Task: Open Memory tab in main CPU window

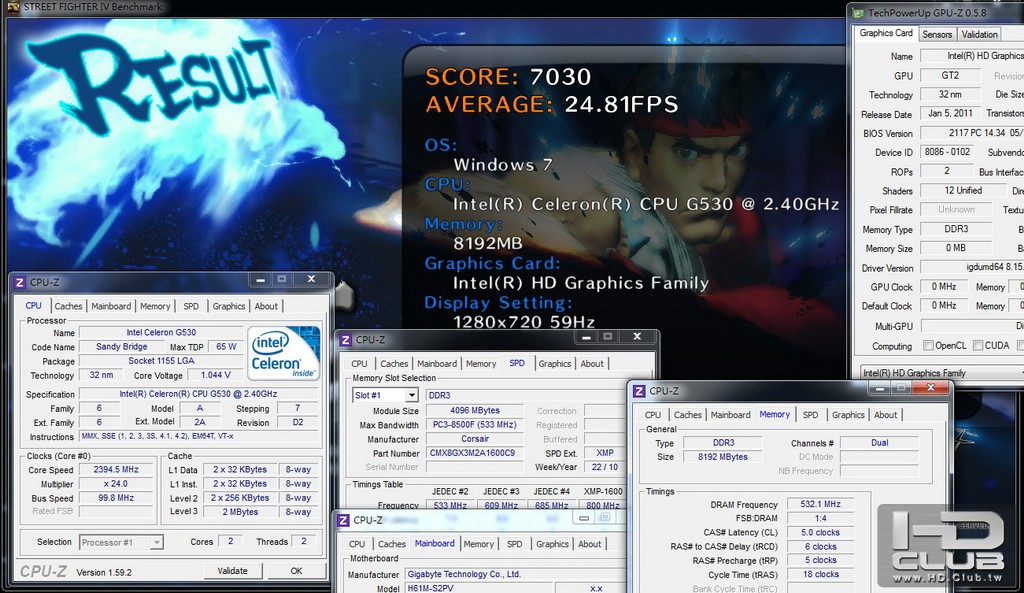Action: coord(155,306)
